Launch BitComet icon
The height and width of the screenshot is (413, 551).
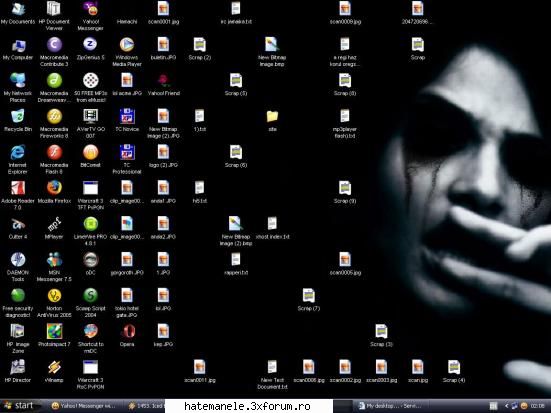[91, 156]
